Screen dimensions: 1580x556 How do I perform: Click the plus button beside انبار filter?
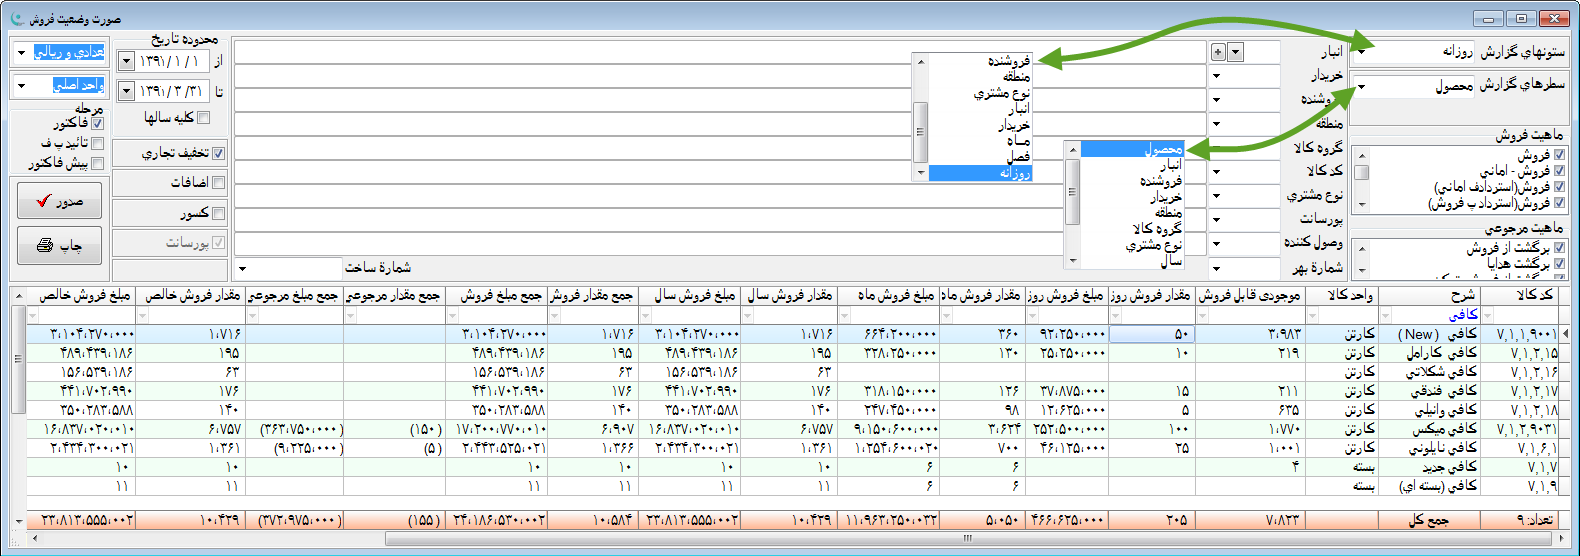pyautogui.click(x=1217, y=52)
